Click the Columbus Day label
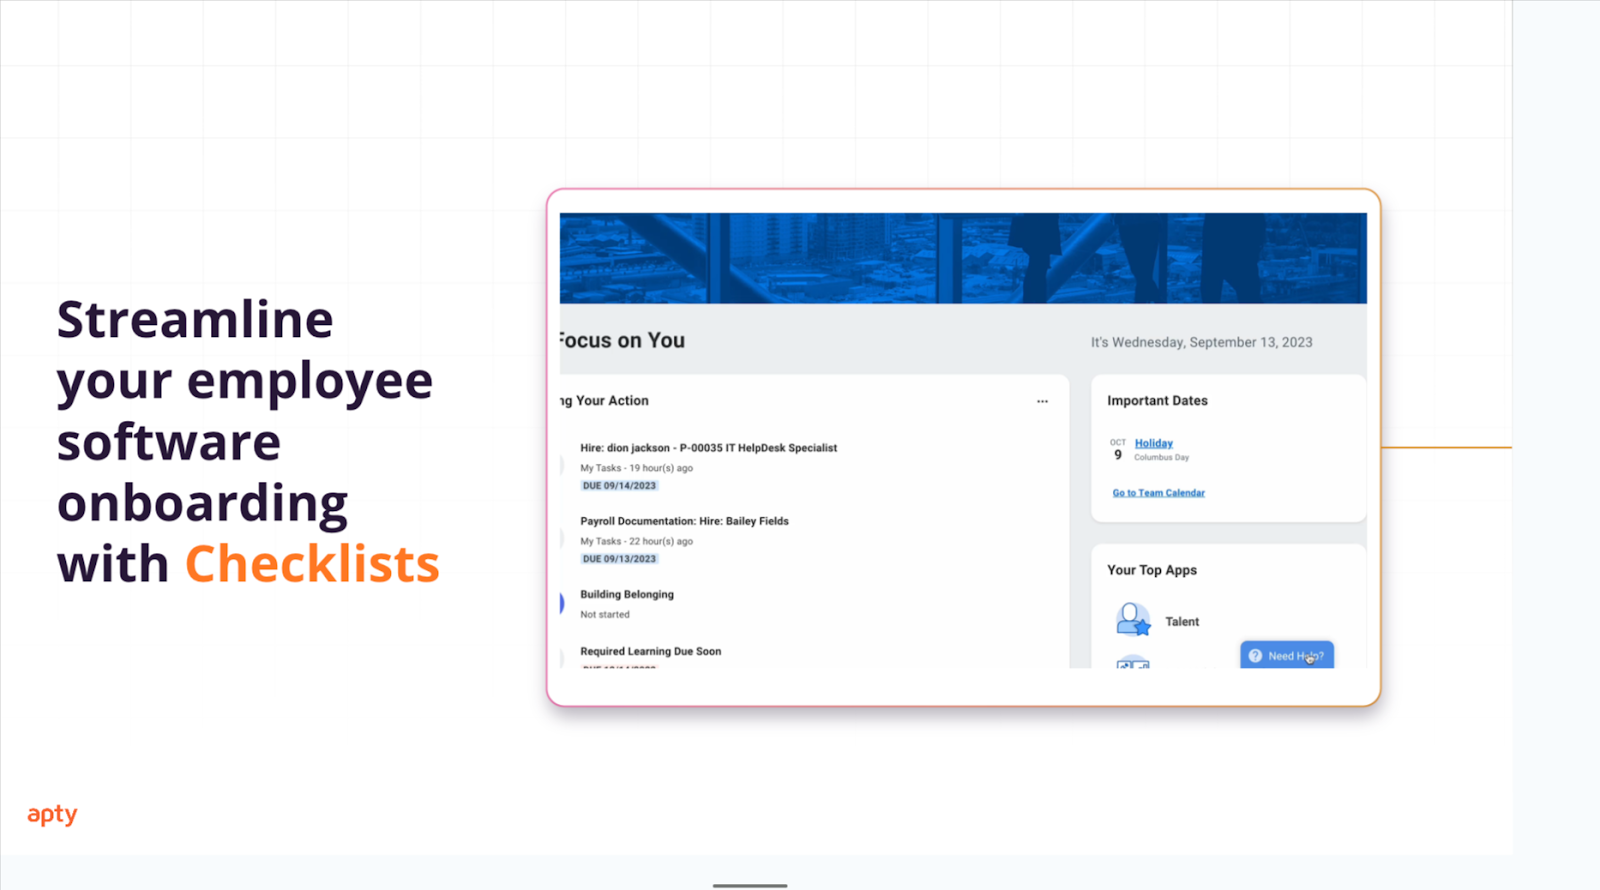1600x890 pixels. pyautogui.click(x=1161, y=458)
